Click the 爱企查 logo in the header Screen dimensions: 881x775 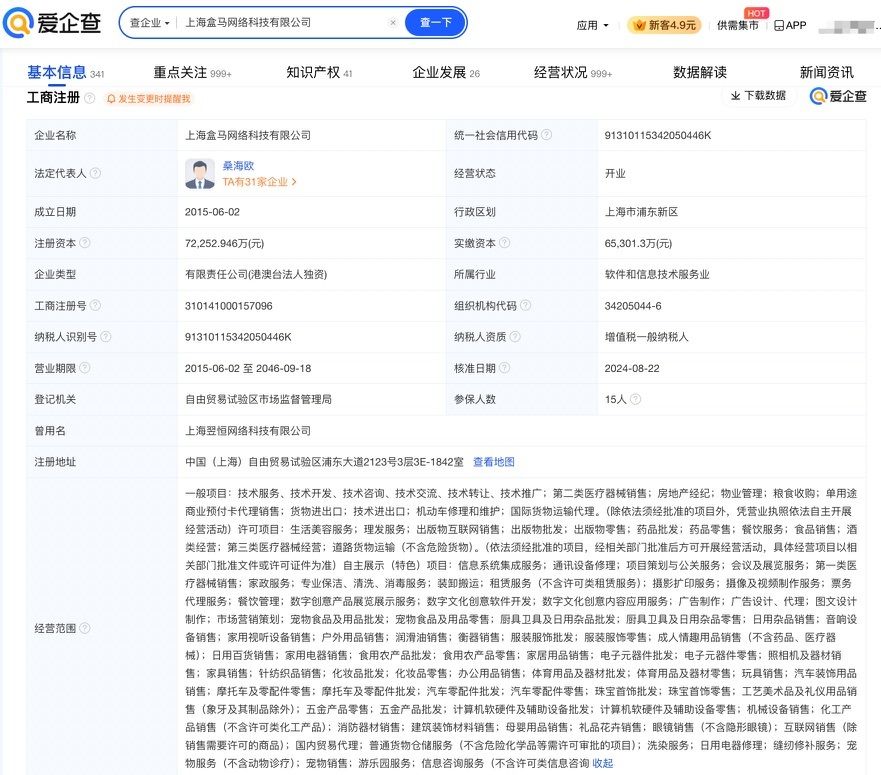54,23
